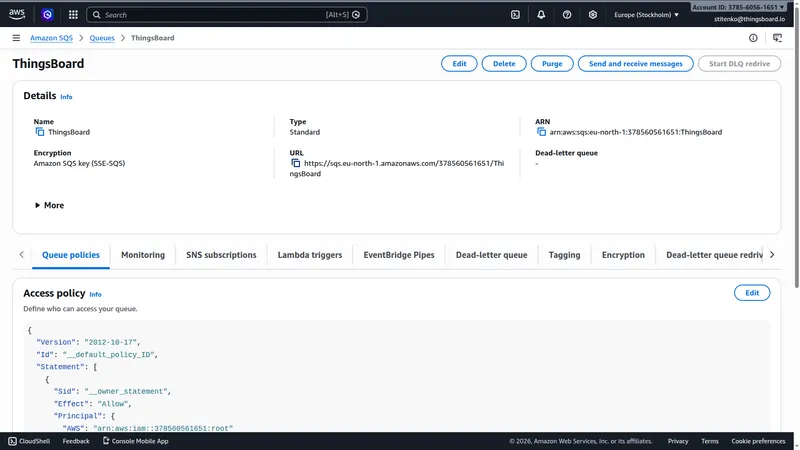
Task: Open Feedback in footer
Action: point(76,441)
